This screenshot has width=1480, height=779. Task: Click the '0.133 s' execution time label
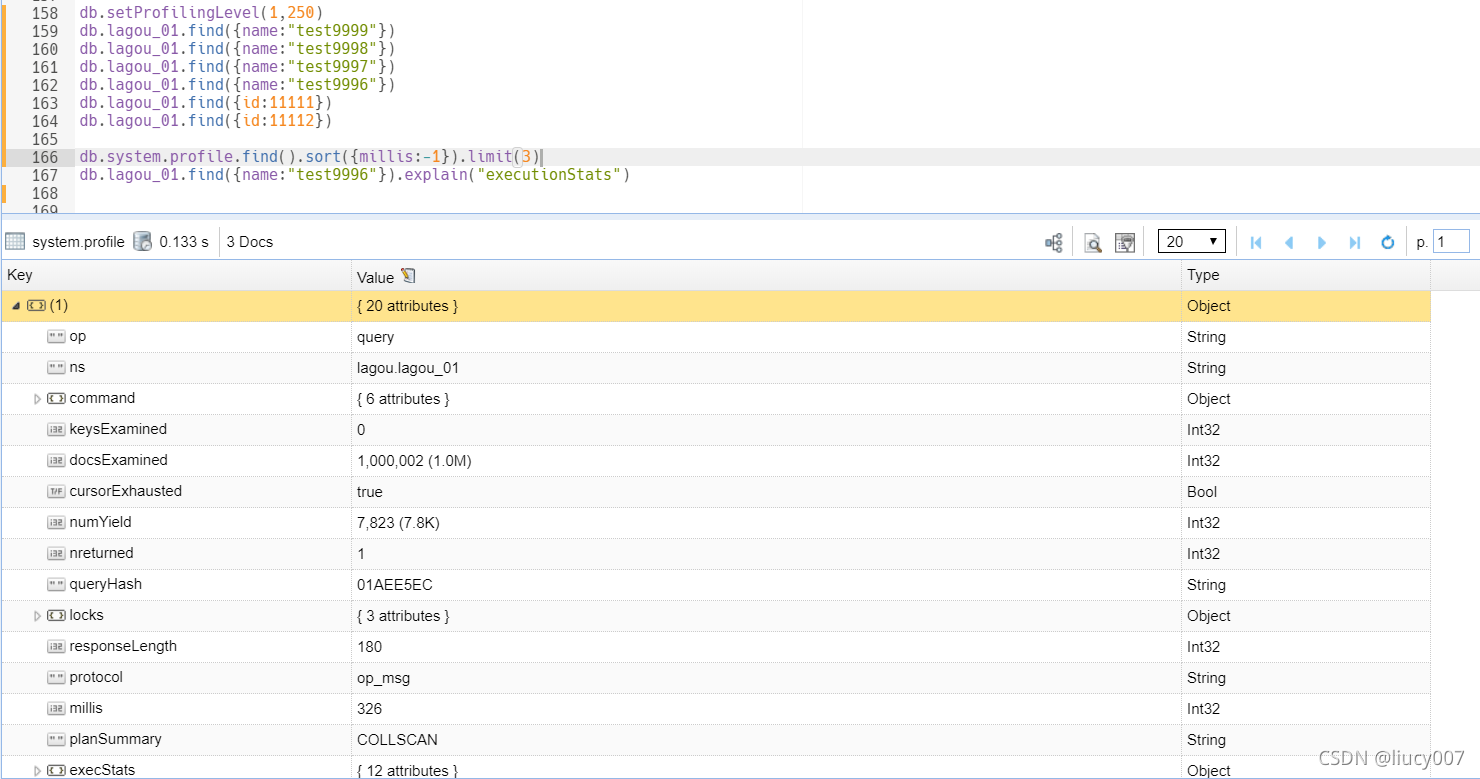tap(184, 242)
